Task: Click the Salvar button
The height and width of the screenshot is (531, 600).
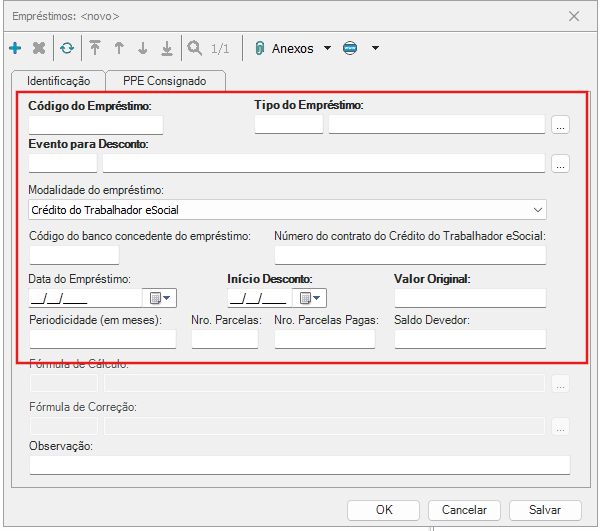Action: click(x=545, y=510)
